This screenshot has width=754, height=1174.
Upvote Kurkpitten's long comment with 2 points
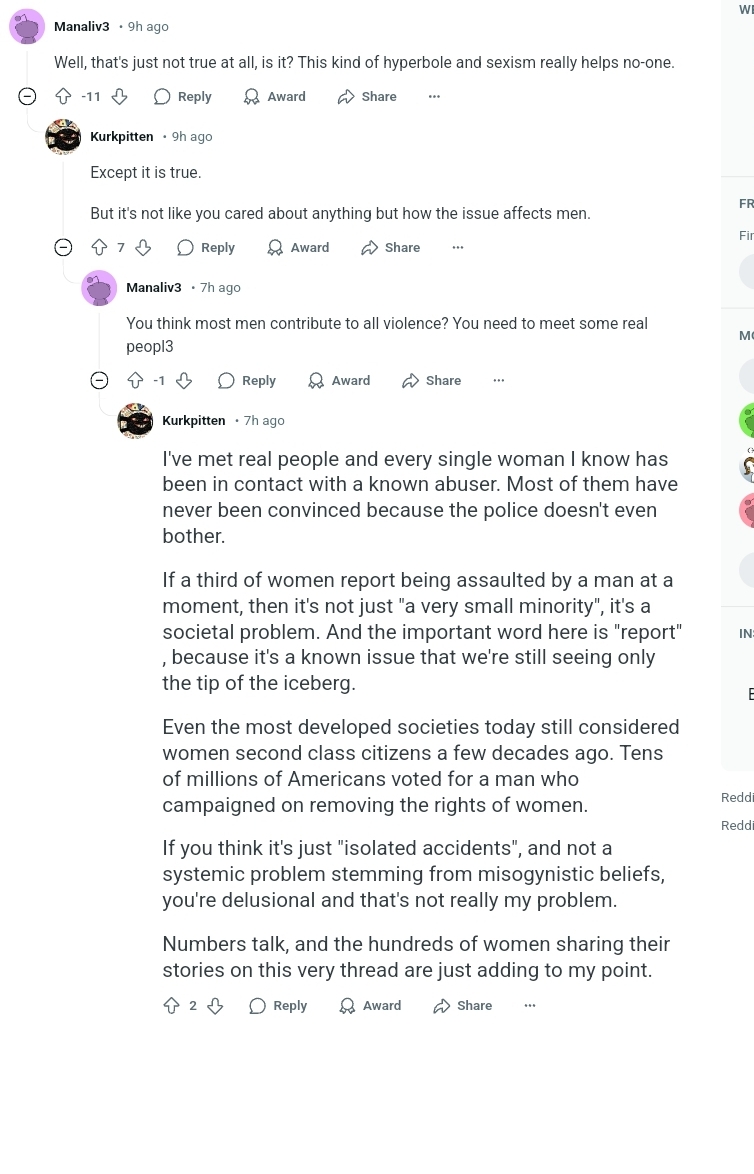point(171,1006)
